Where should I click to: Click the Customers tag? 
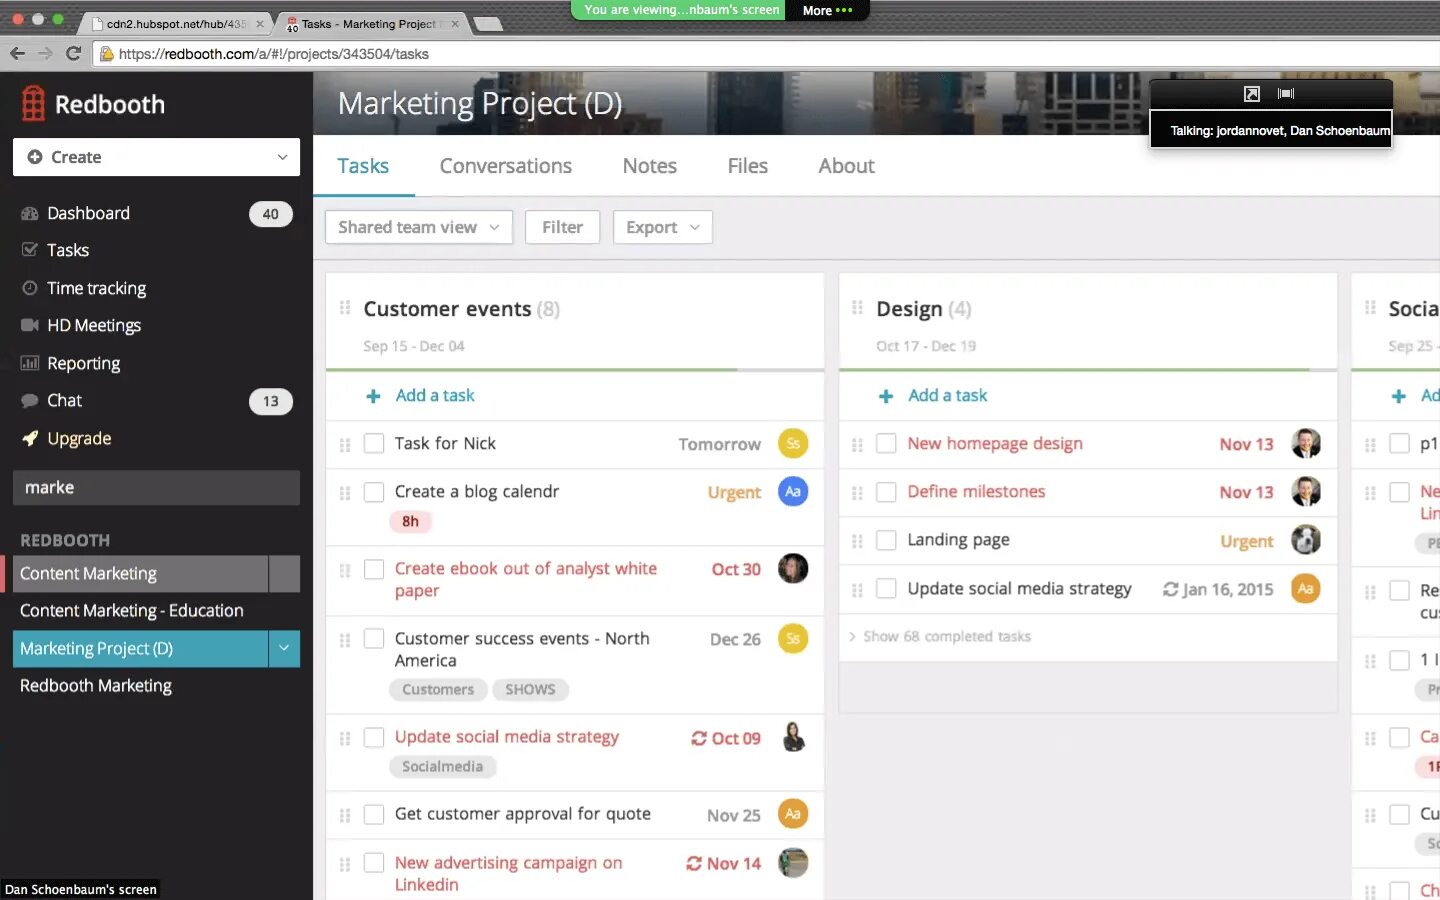(438, 690)
